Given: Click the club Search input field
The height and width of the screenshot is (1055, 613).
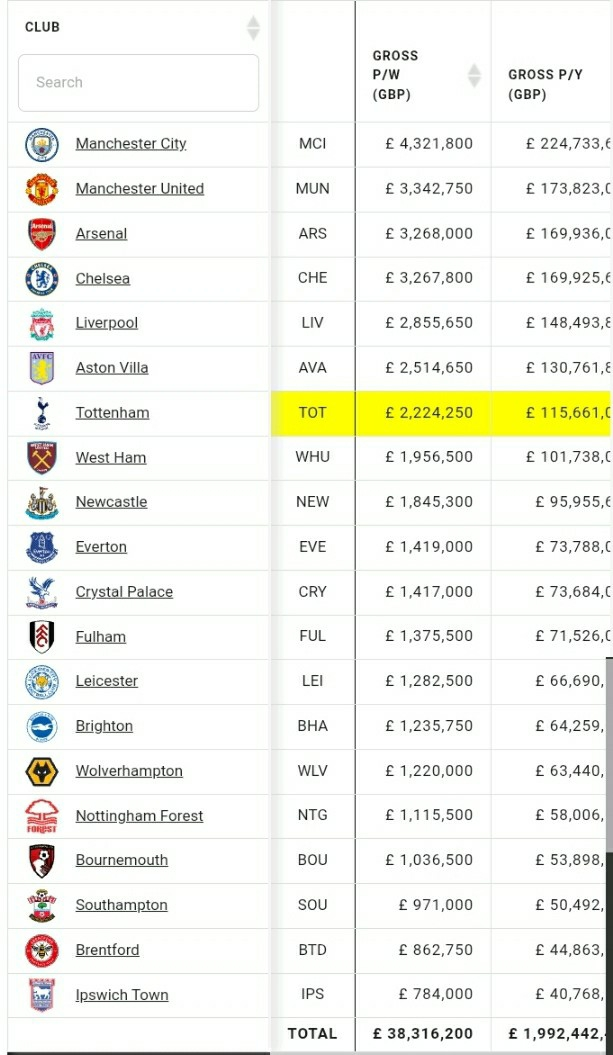Looking at the screenshot, I should tap(139, 83).
